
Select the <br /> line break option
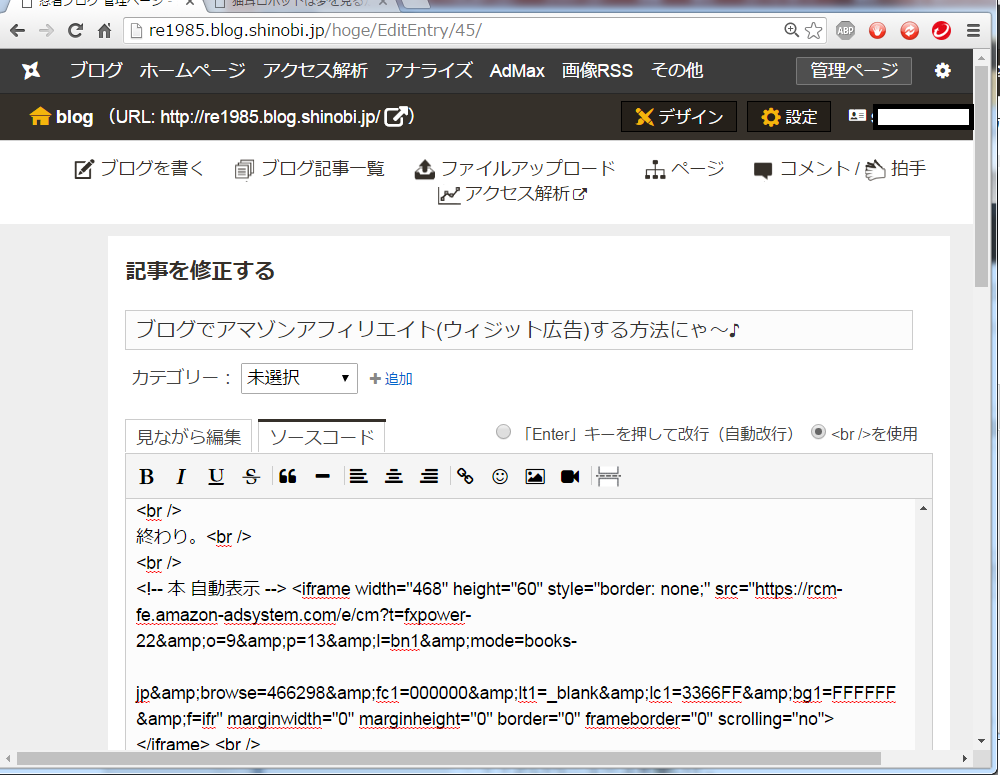(x=818, y=433)
